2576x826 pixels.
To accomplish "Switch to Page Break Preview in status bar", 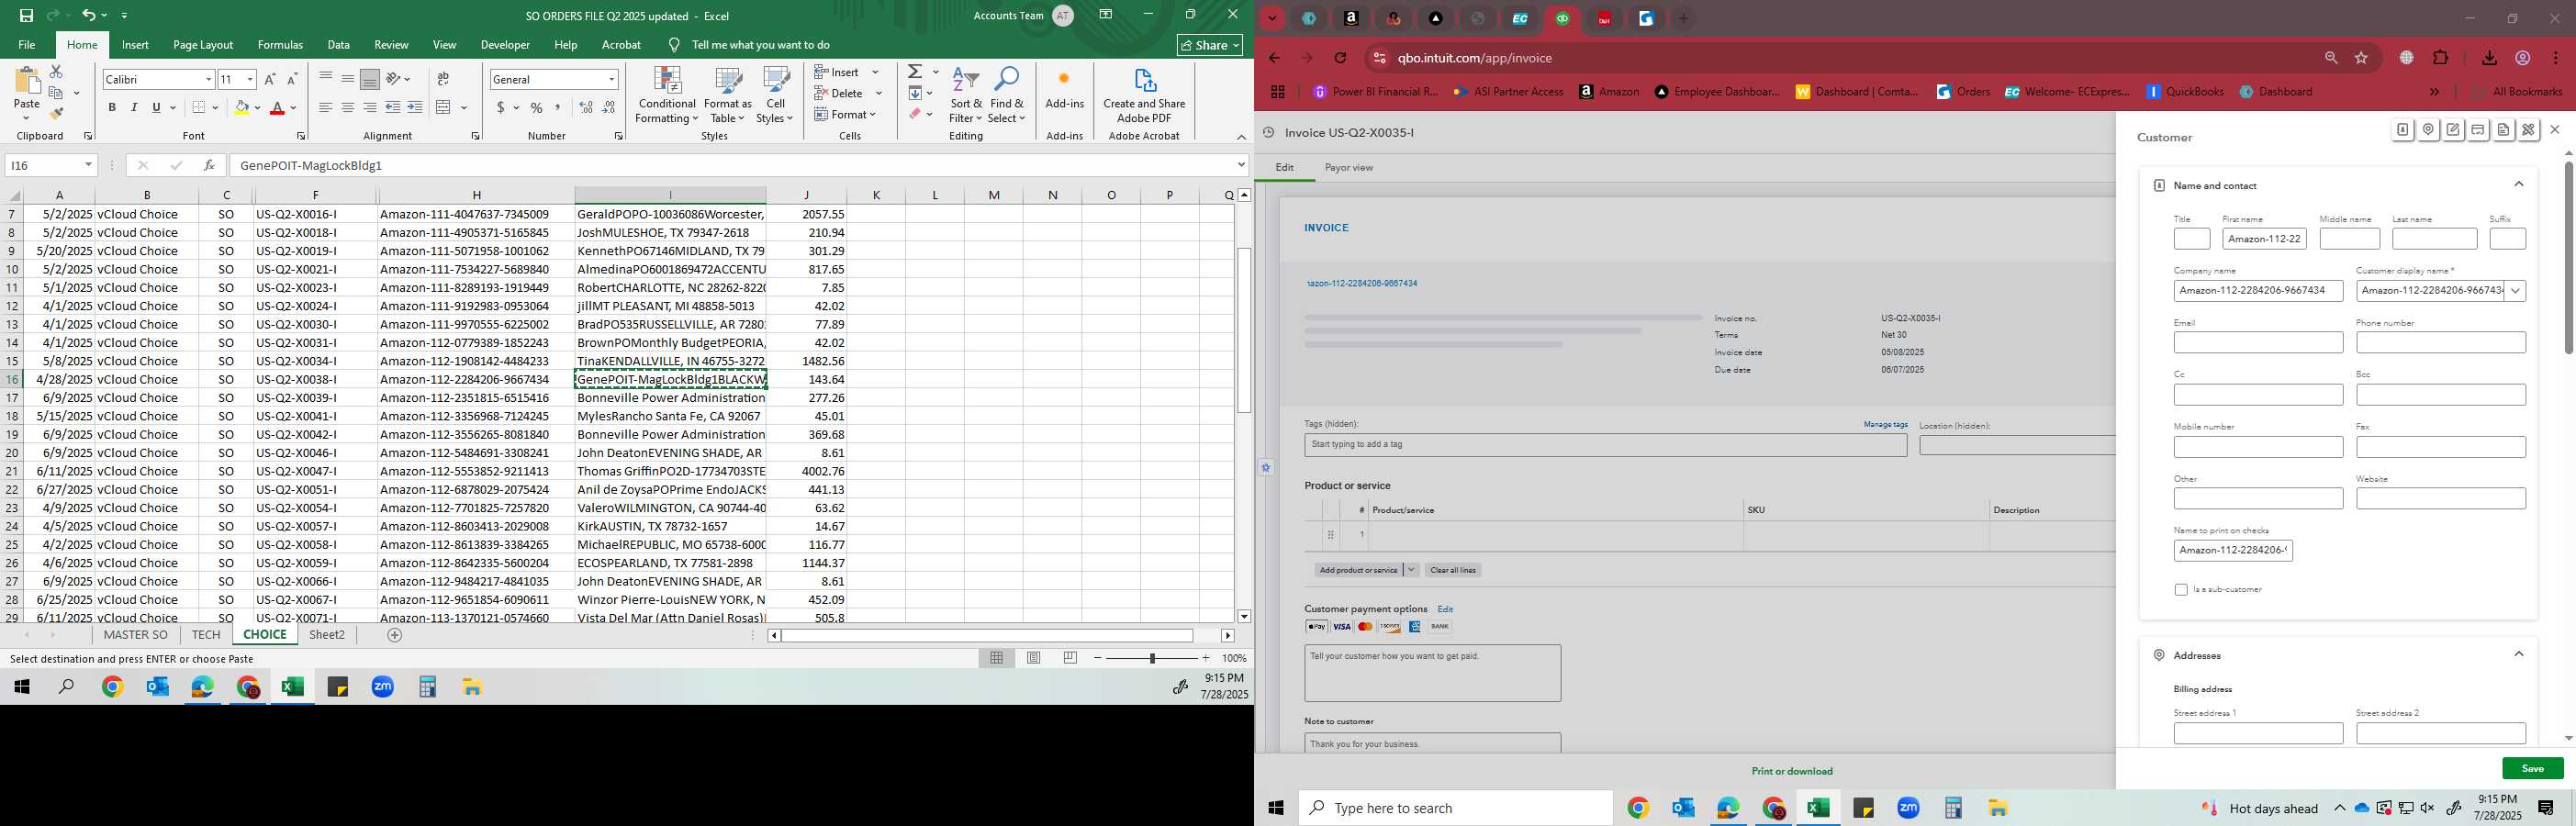I will (x=1070, y=658).
